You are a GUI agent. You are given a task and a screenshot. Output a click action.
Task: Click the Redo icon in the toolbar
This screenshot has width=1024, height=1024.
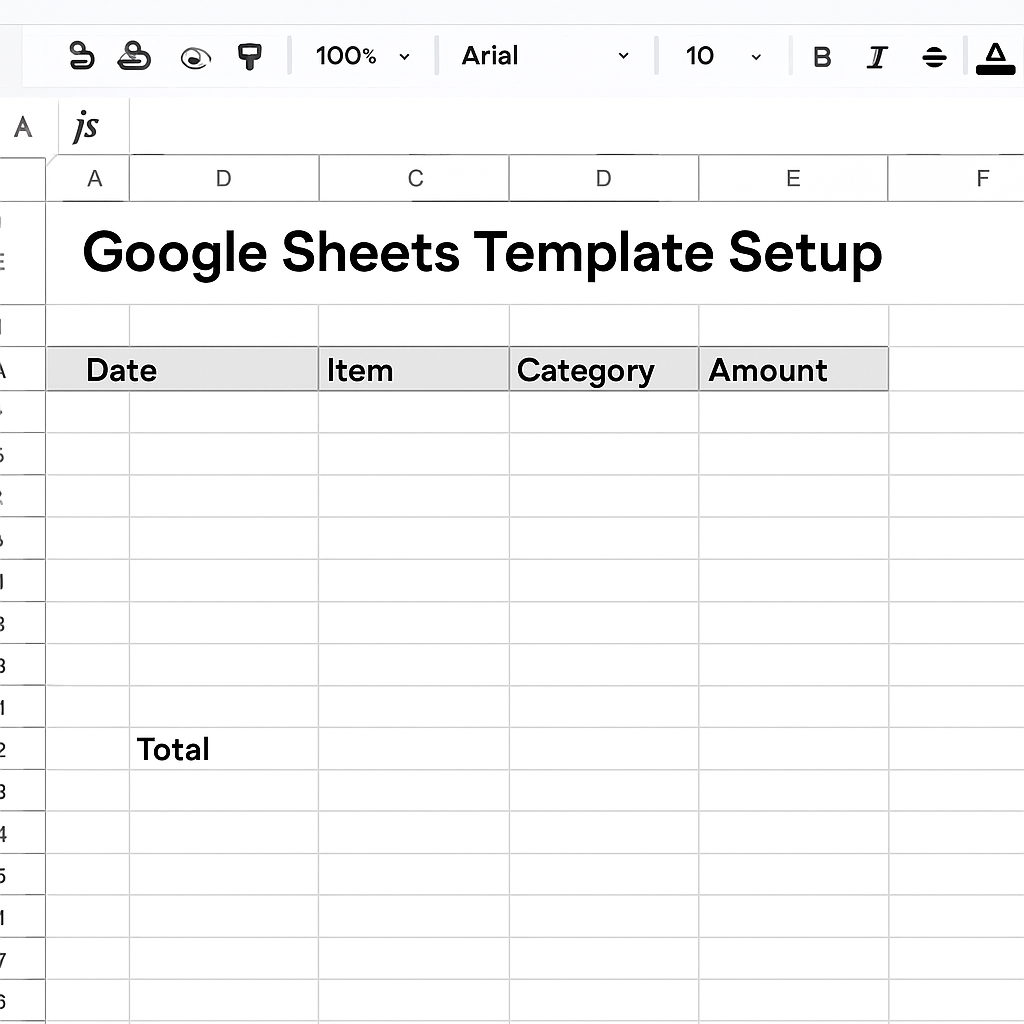(134, 56)
